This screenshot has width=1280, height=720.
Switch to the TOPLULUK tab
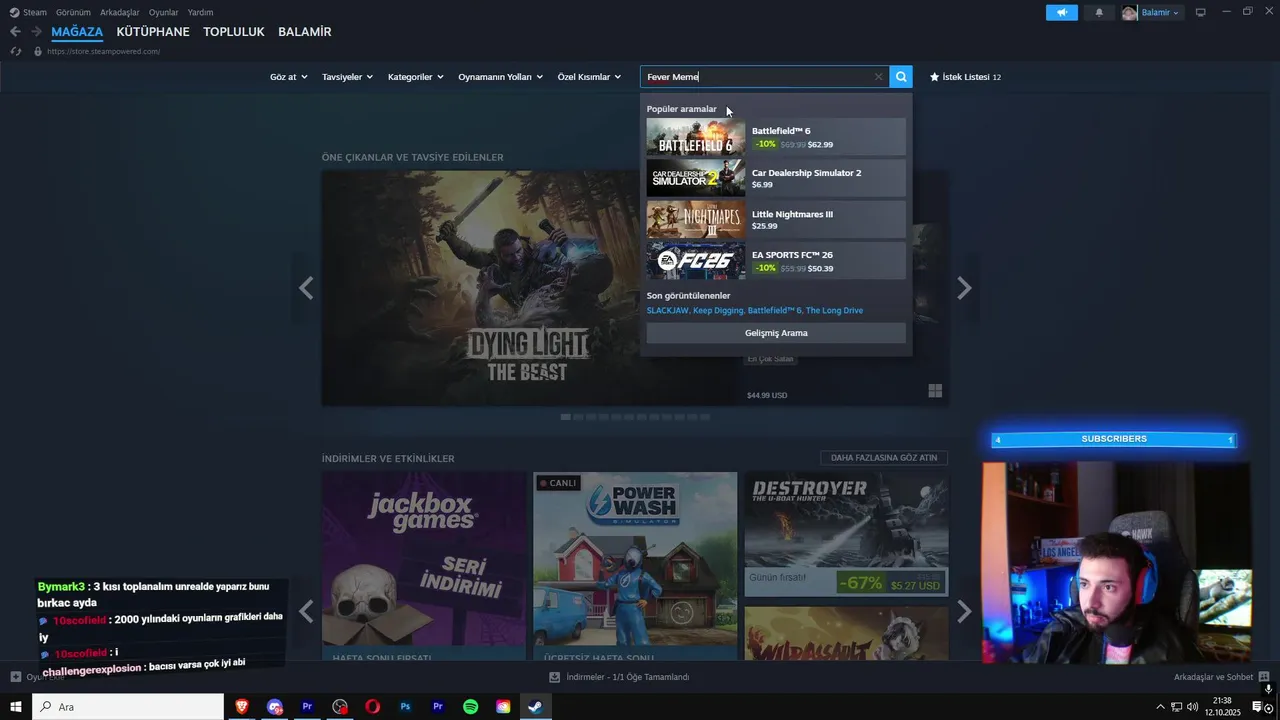pyautogui.click(x=234, y=32)
